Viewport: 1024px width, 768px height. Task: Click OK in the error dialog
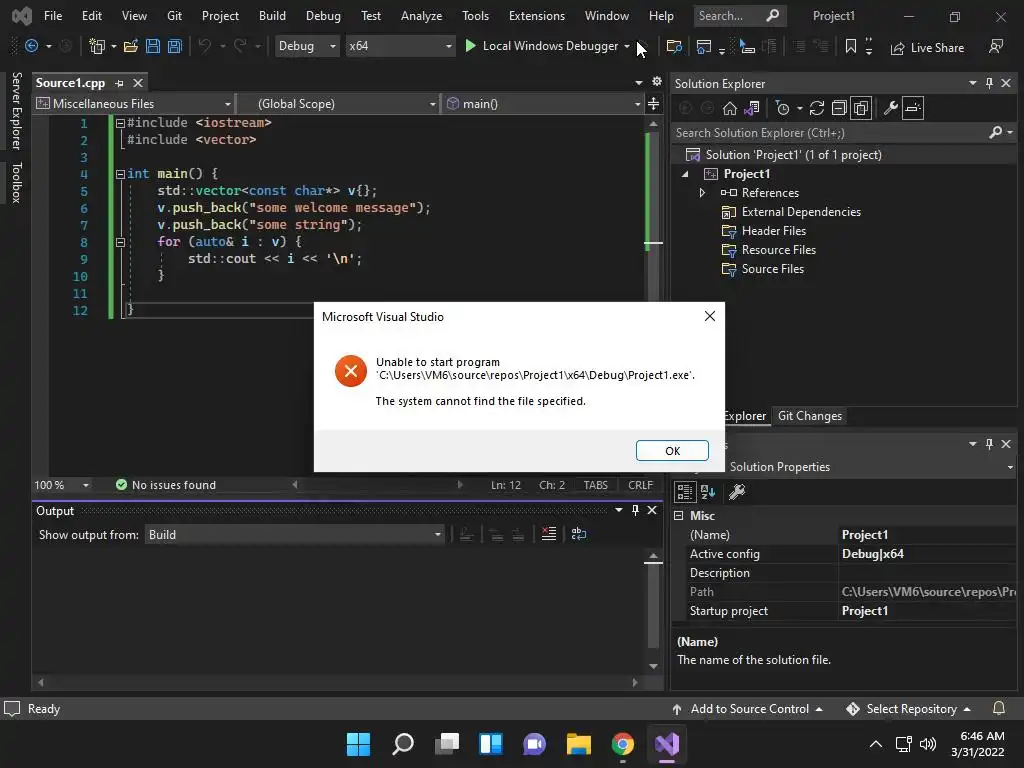tap(672, 451)
